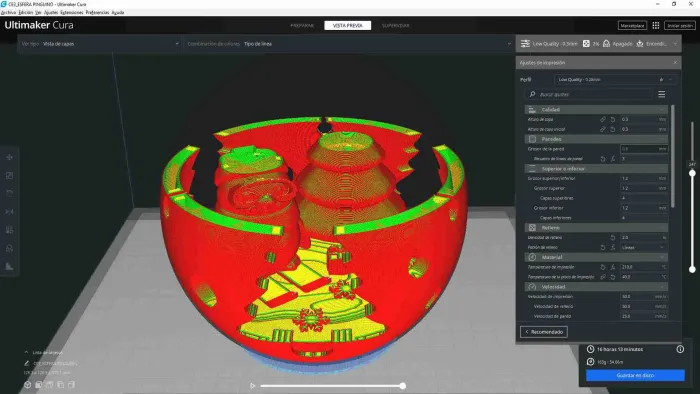Select the Scale tool in left toolbar
The height and width of the screenshot is (394, 700).
pyautogui.click(x=9, y=175)
